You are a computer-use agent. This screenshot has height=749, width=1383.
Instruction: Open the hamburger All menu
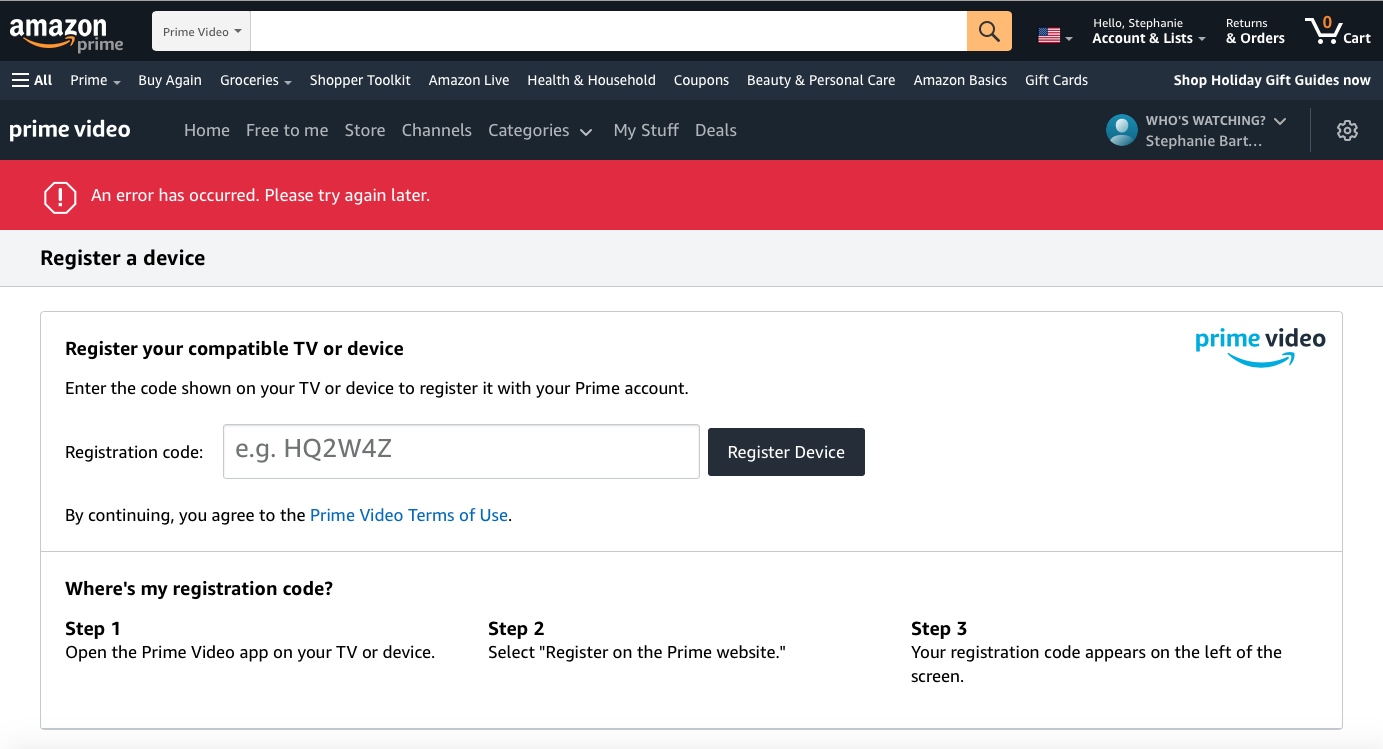coord(32,80)
